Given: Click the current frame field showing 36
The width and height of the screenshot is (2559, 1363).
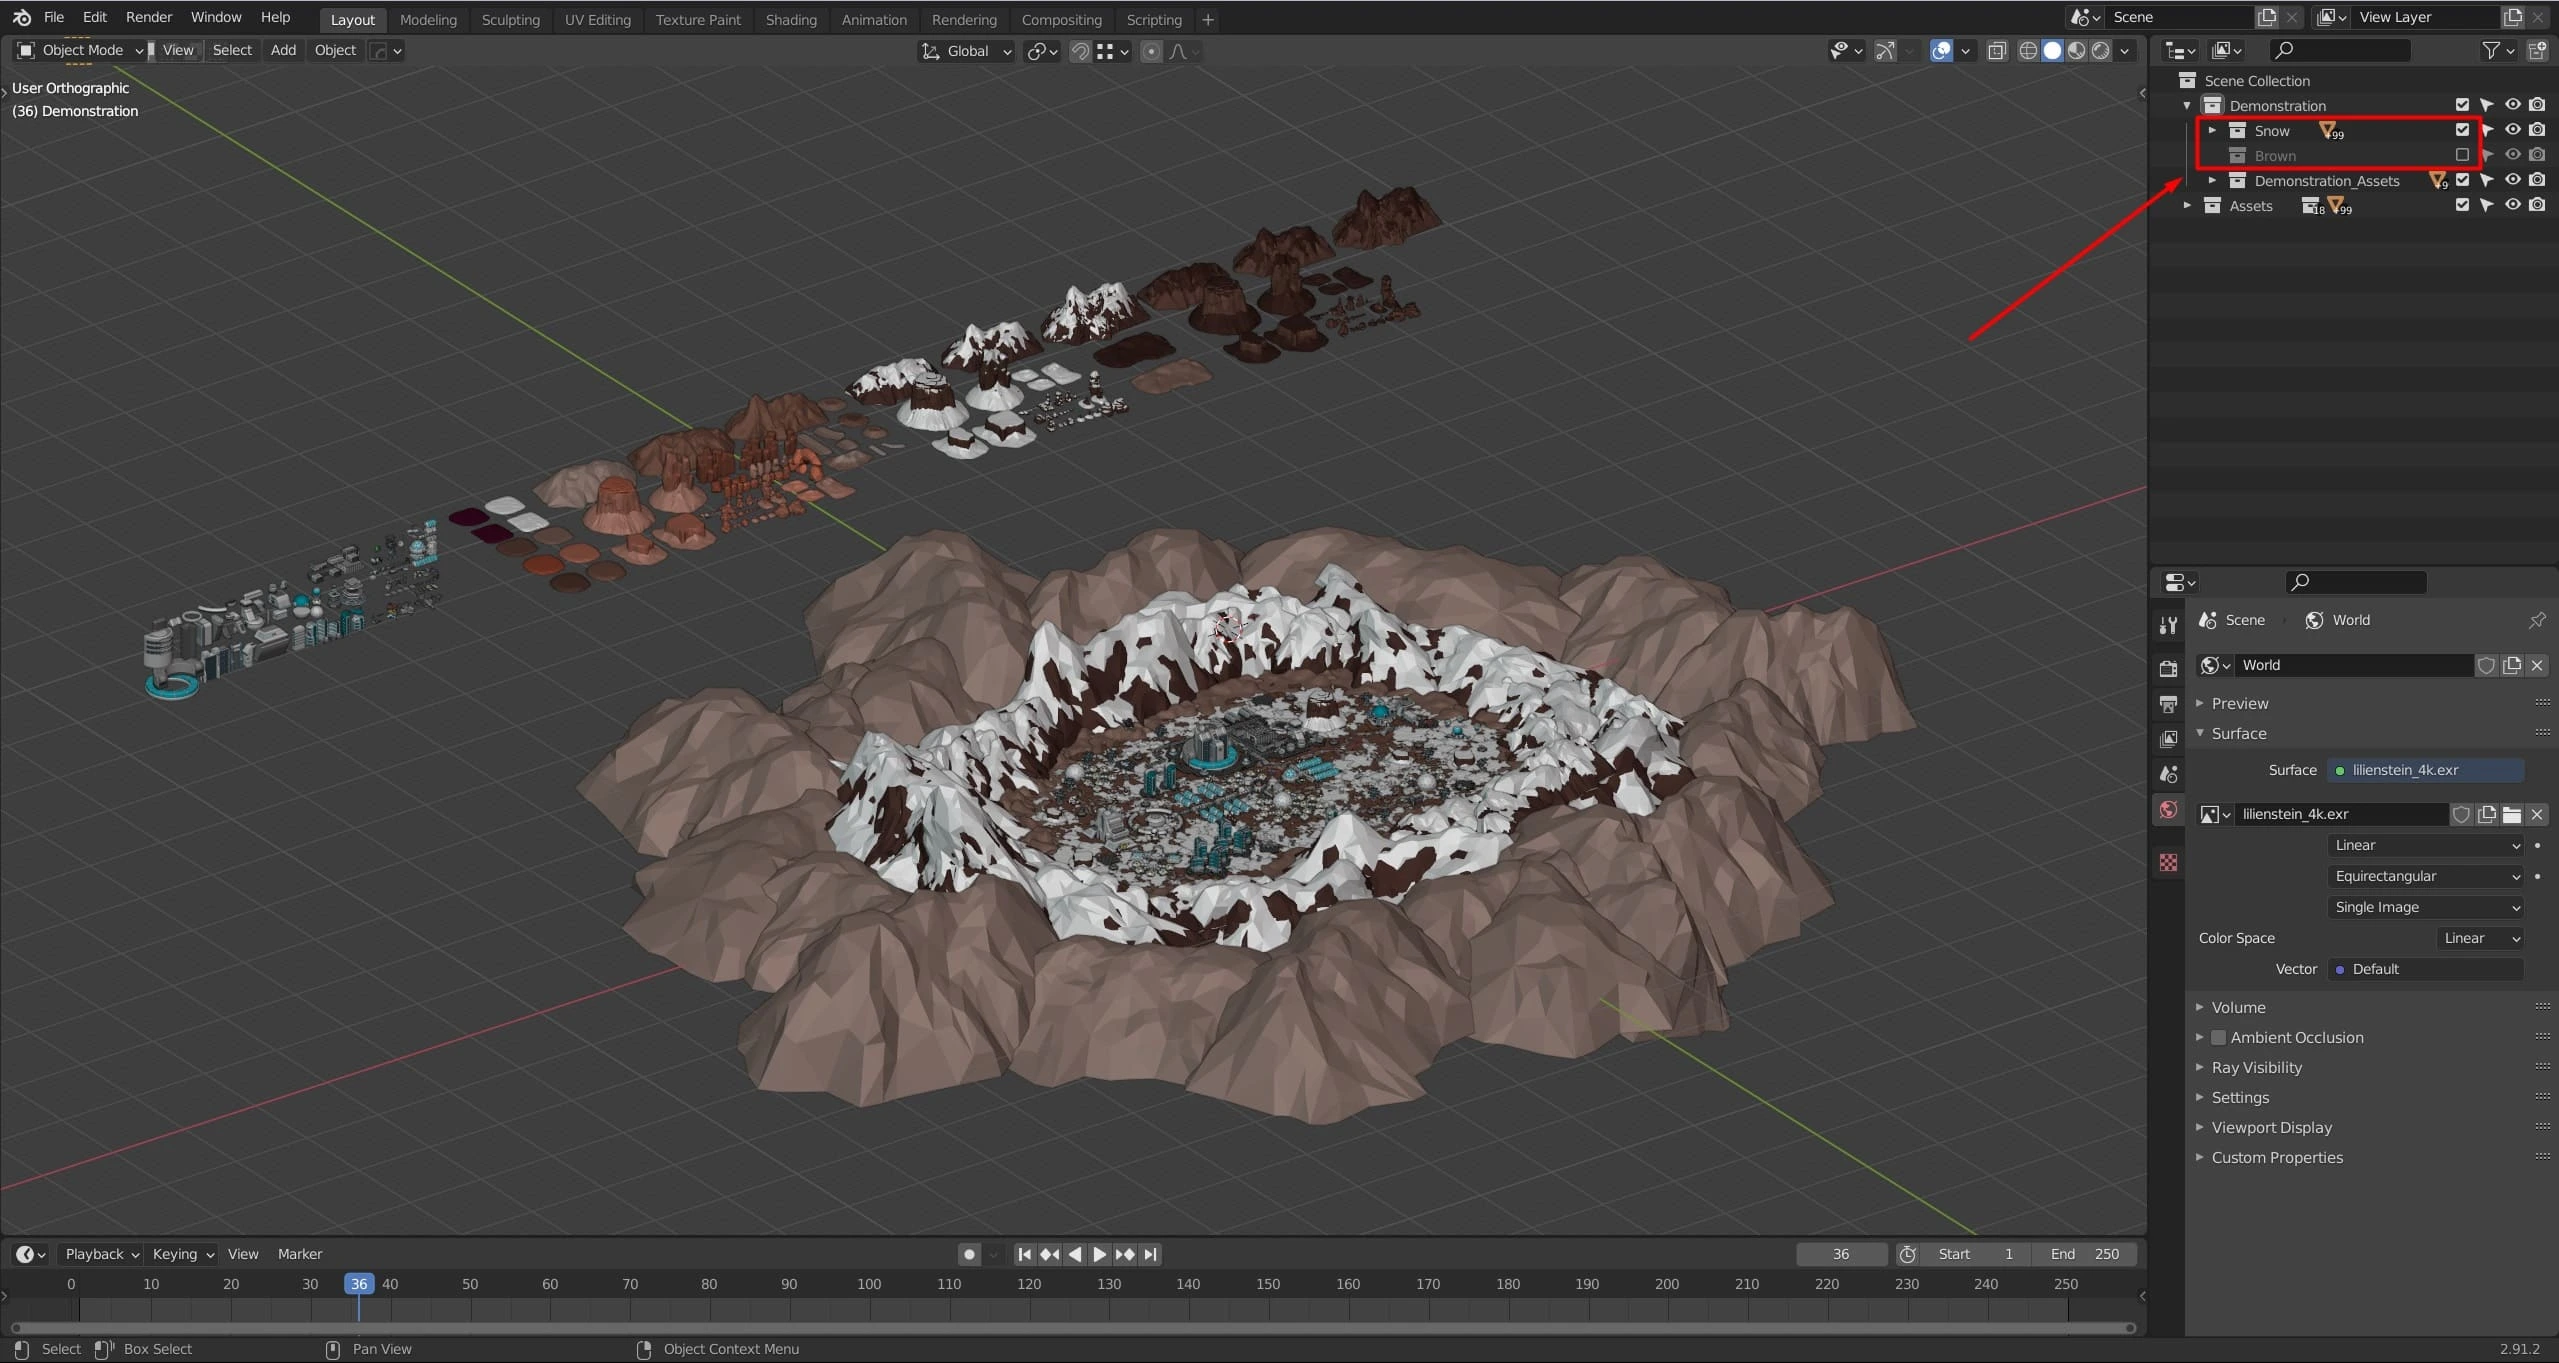Looking at the screenshot, I should [1840, 1254].
